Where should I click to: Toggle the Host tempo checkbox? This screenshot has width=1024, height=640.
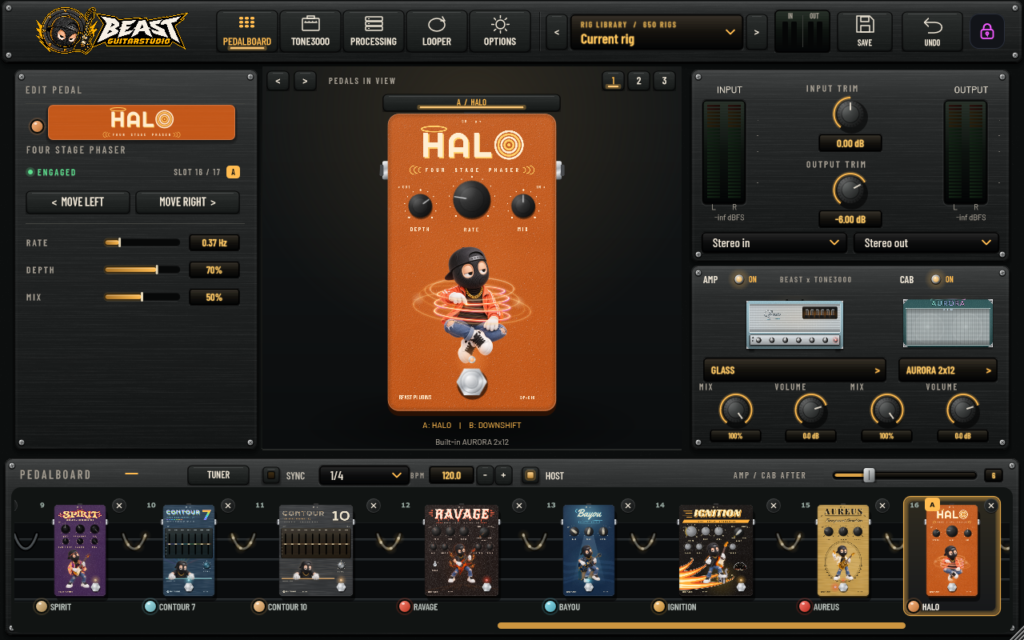pos(530,475)
